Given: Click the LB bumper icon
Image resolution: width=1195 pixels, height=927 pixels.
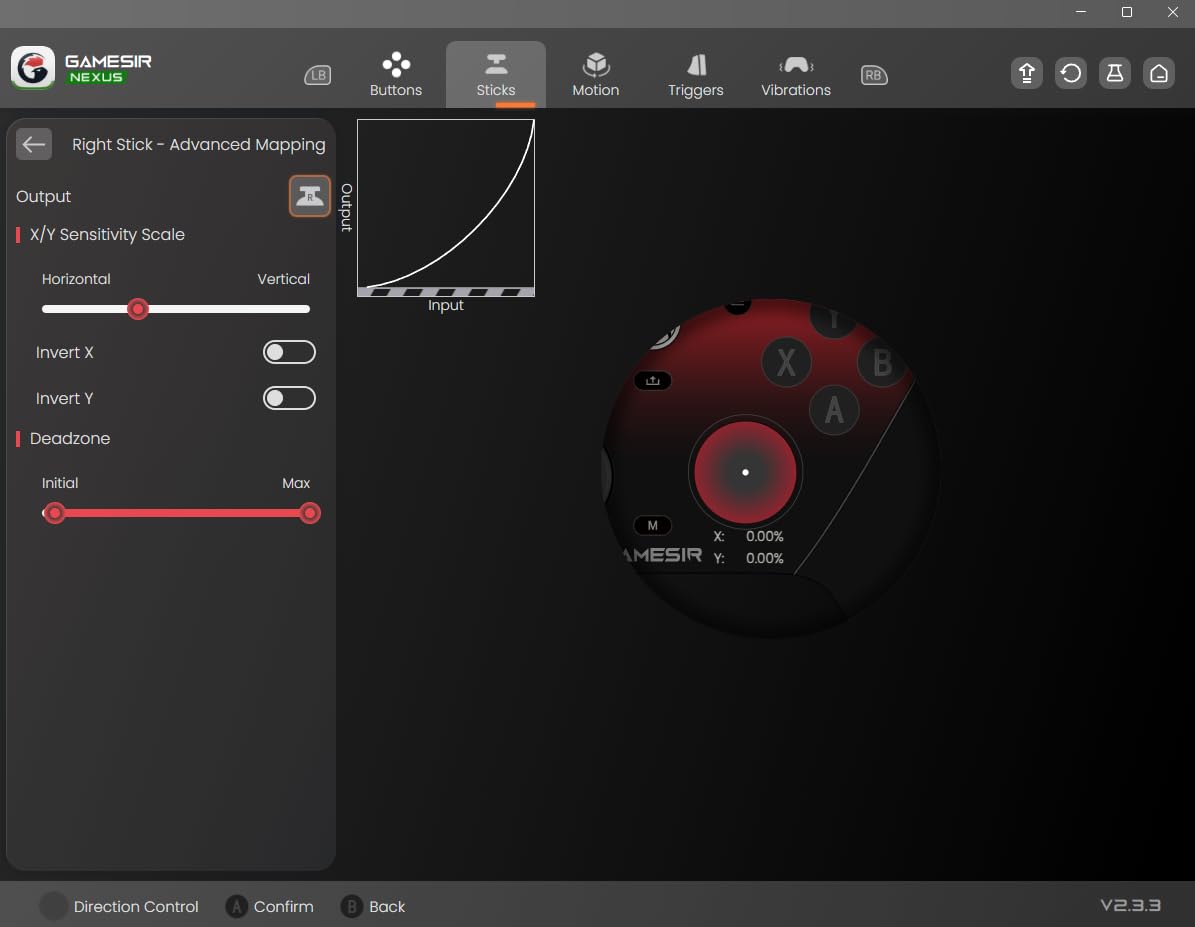Looking at the screenshot, I should click(317, 75).
